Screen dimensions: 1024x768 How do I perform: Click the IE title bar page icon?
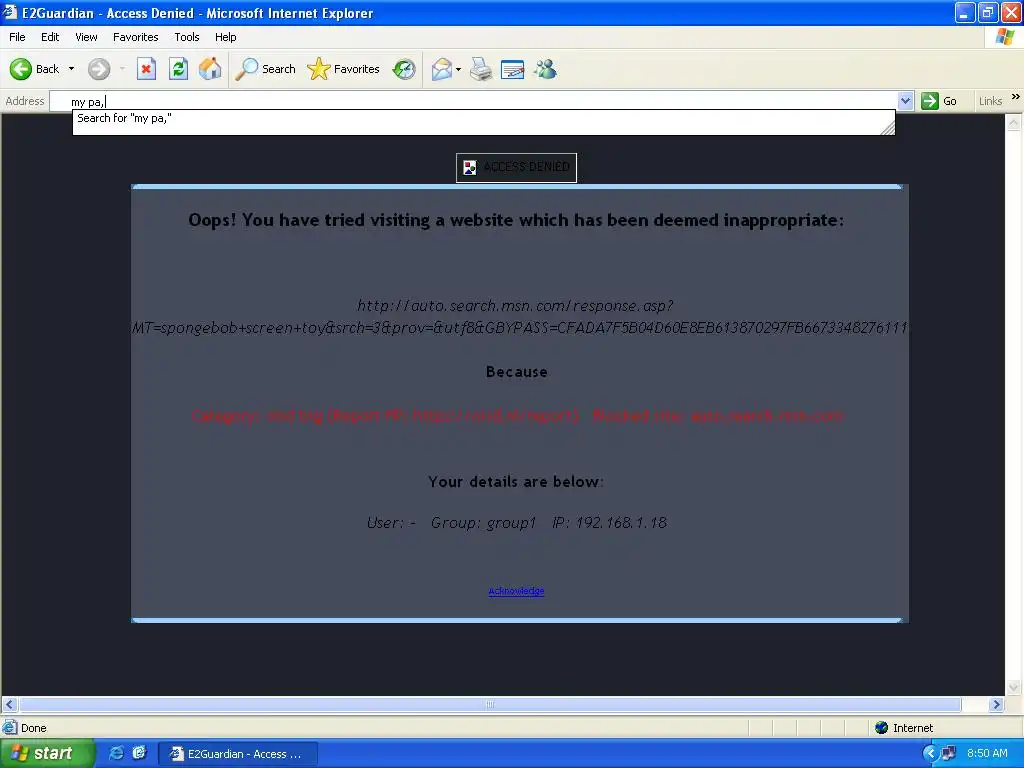[10, 12]
